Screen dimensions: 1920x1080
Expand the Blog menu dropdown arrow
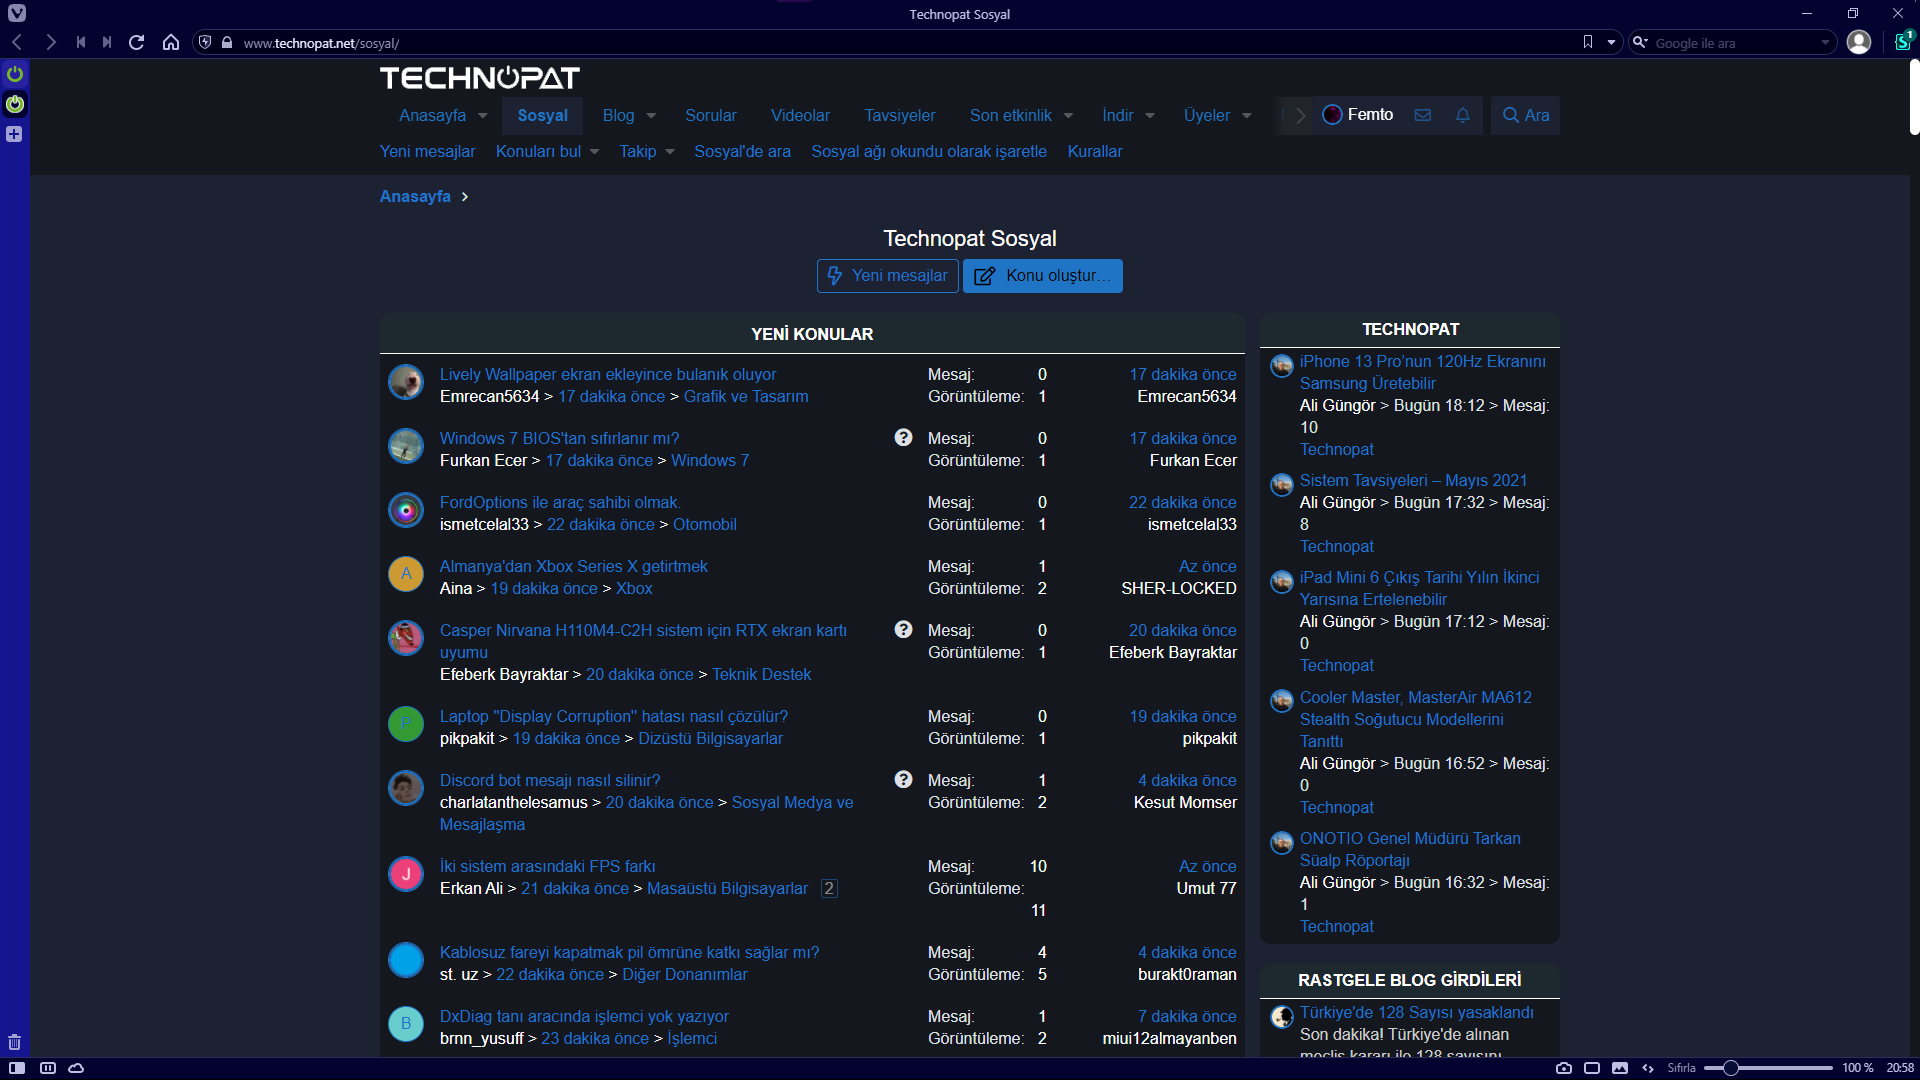(651, 116)
